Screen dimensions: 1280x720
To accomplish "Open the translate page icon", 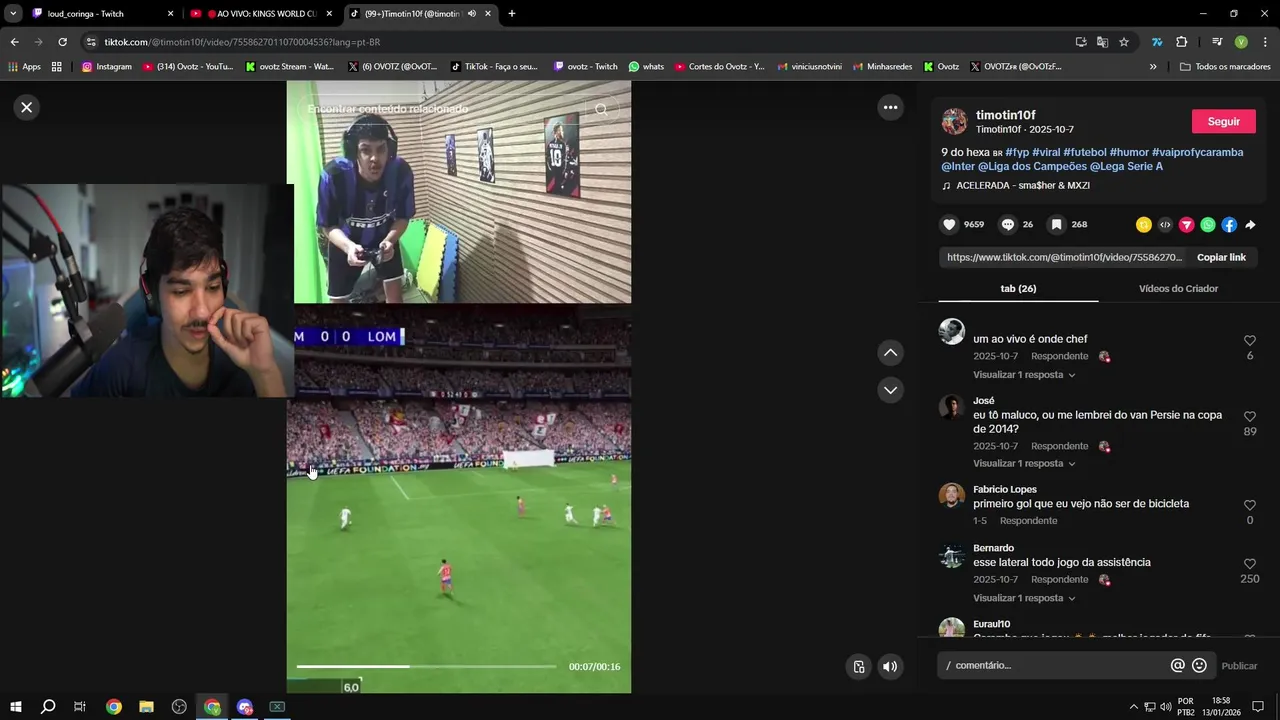I will (1102, 42).
